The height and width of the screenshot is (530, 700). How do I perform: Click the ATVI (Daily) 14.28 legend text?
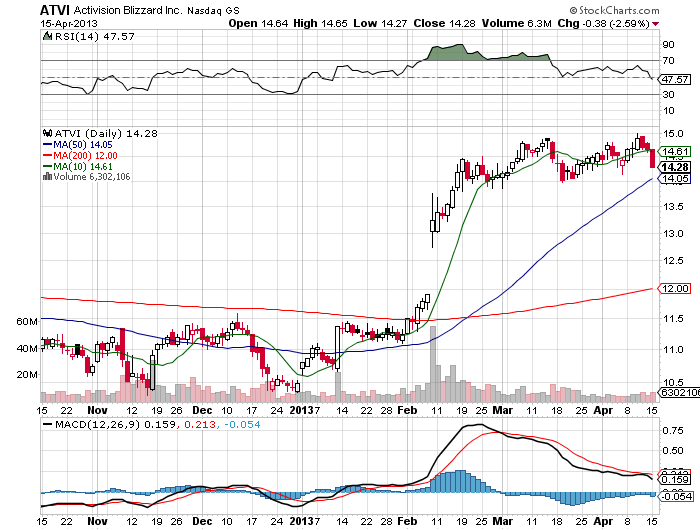[x=106, y=134]
